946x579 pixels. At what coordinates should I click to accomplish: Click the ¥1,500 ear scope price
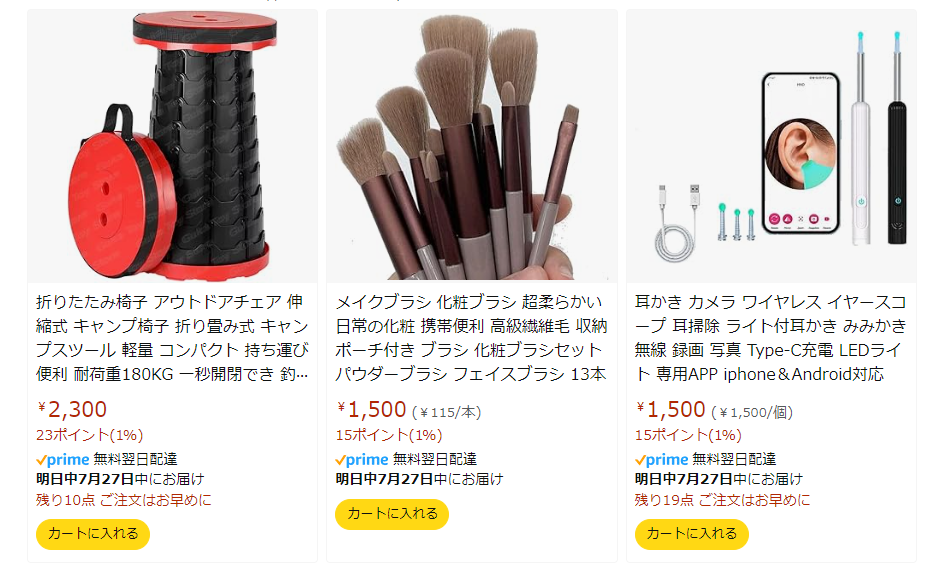click(671, 410)
